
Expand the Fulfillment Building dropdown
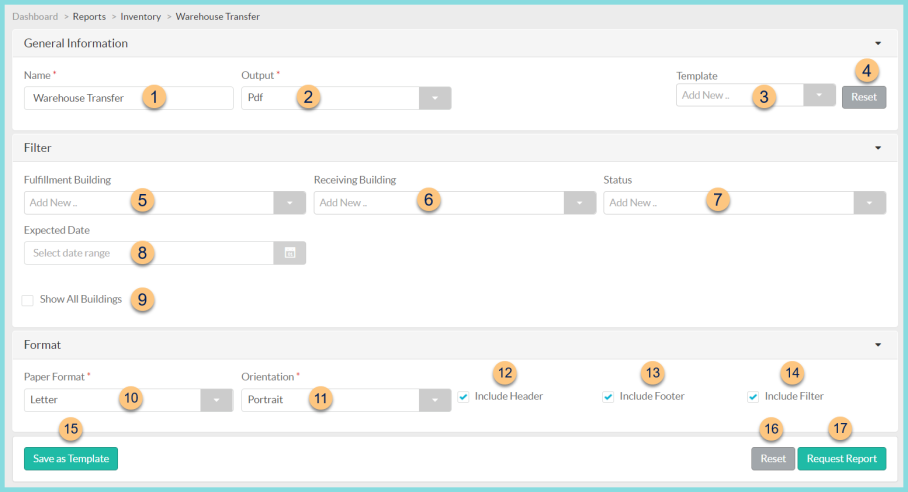coord(290,203)
